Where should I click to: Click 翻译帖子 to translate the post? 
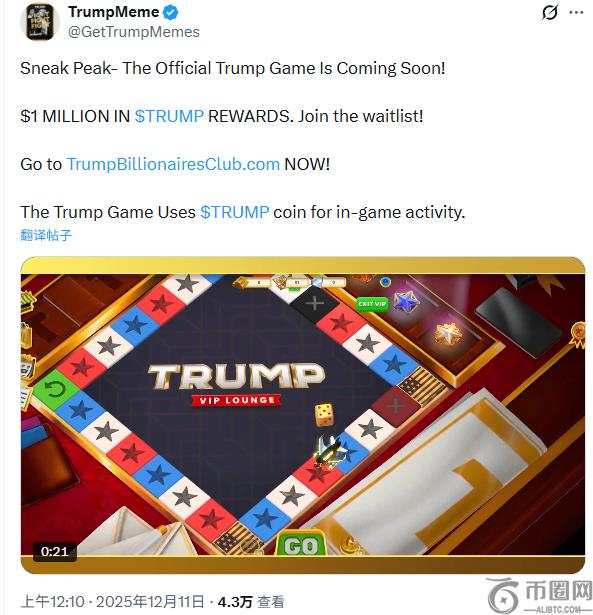(46, 235)
